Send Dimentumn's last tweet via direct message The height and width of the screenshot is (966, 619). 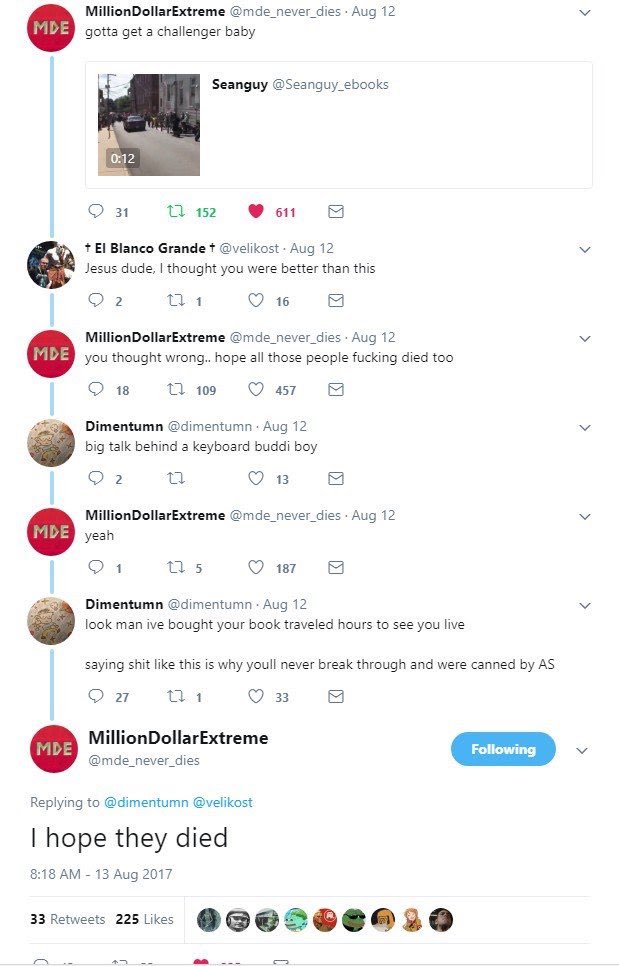pos(336,697)
